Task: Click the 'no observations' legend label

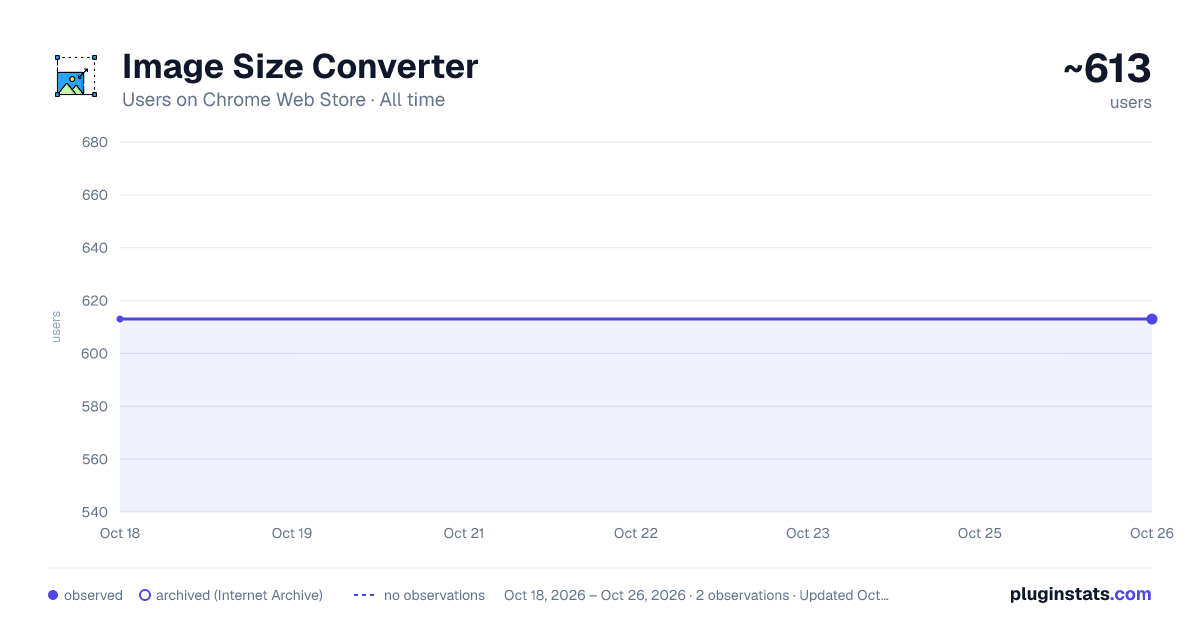Action: 434,595
